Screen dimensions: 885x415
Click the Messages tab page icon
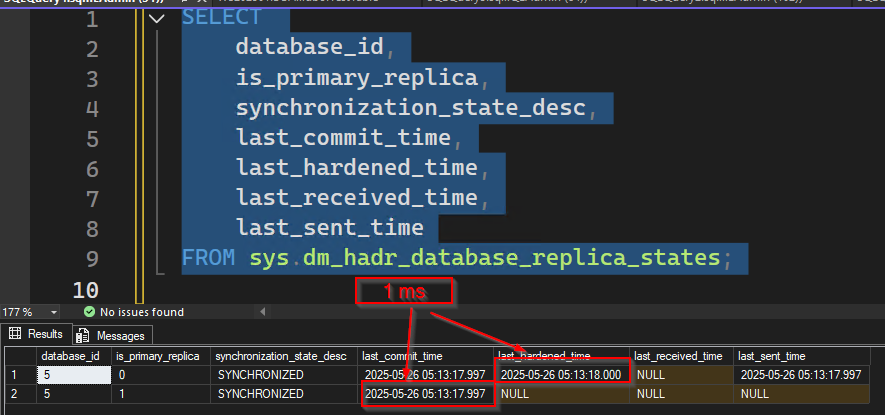pyautogui.click(x=83, y=336)
